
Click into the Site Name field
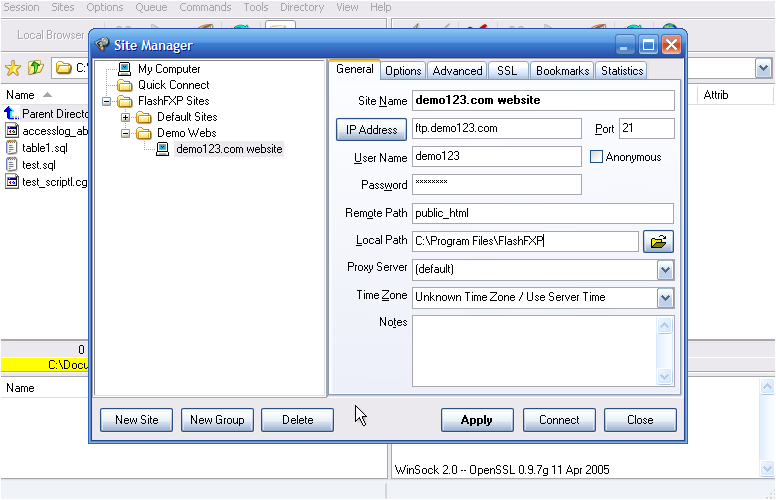tap(543, 100)
